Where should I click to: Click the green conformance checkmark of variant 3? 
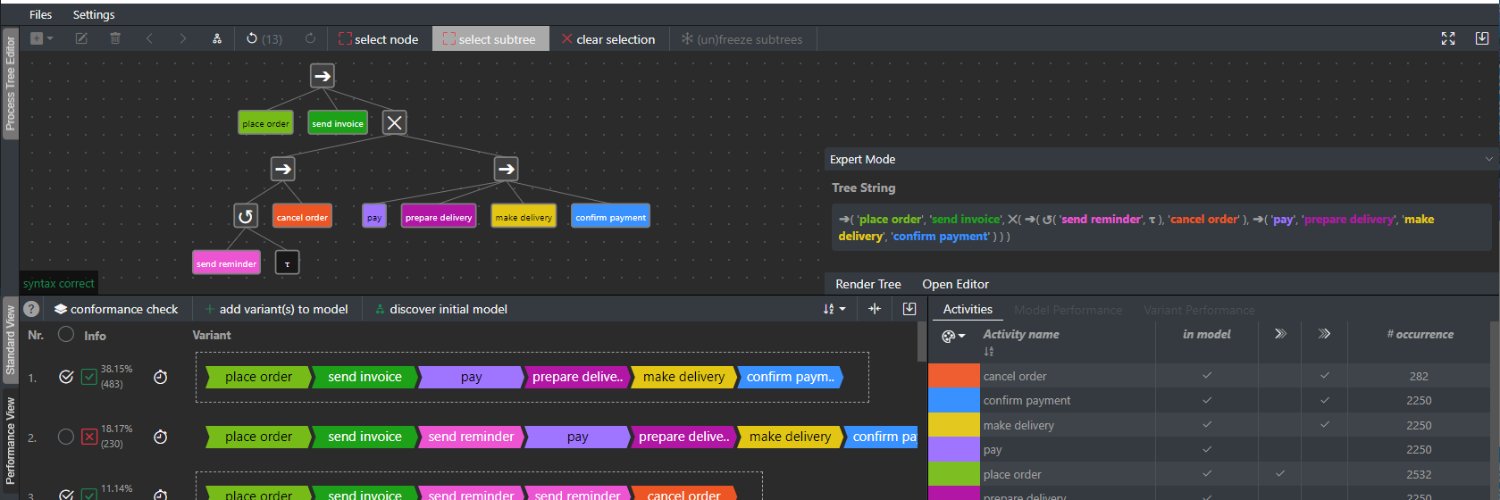tap(89, 495)
